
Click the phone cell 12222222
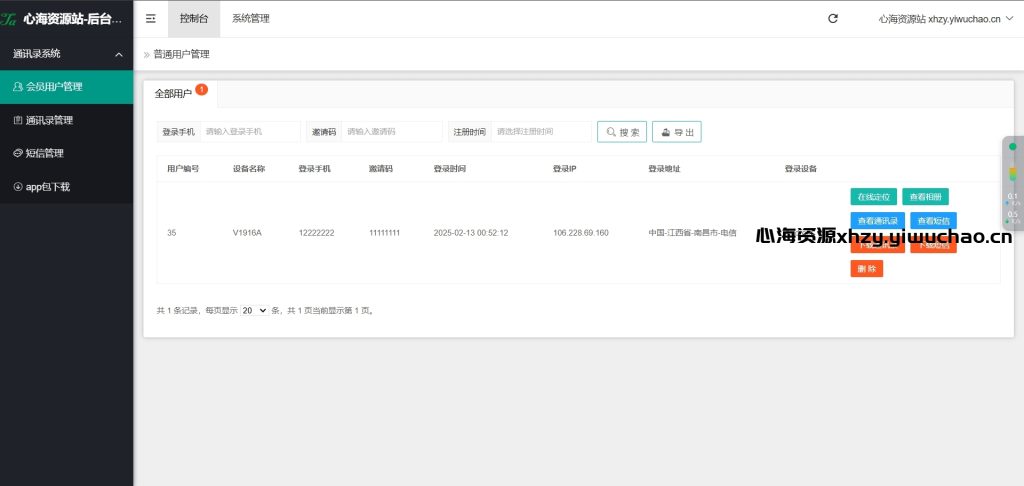317,233
